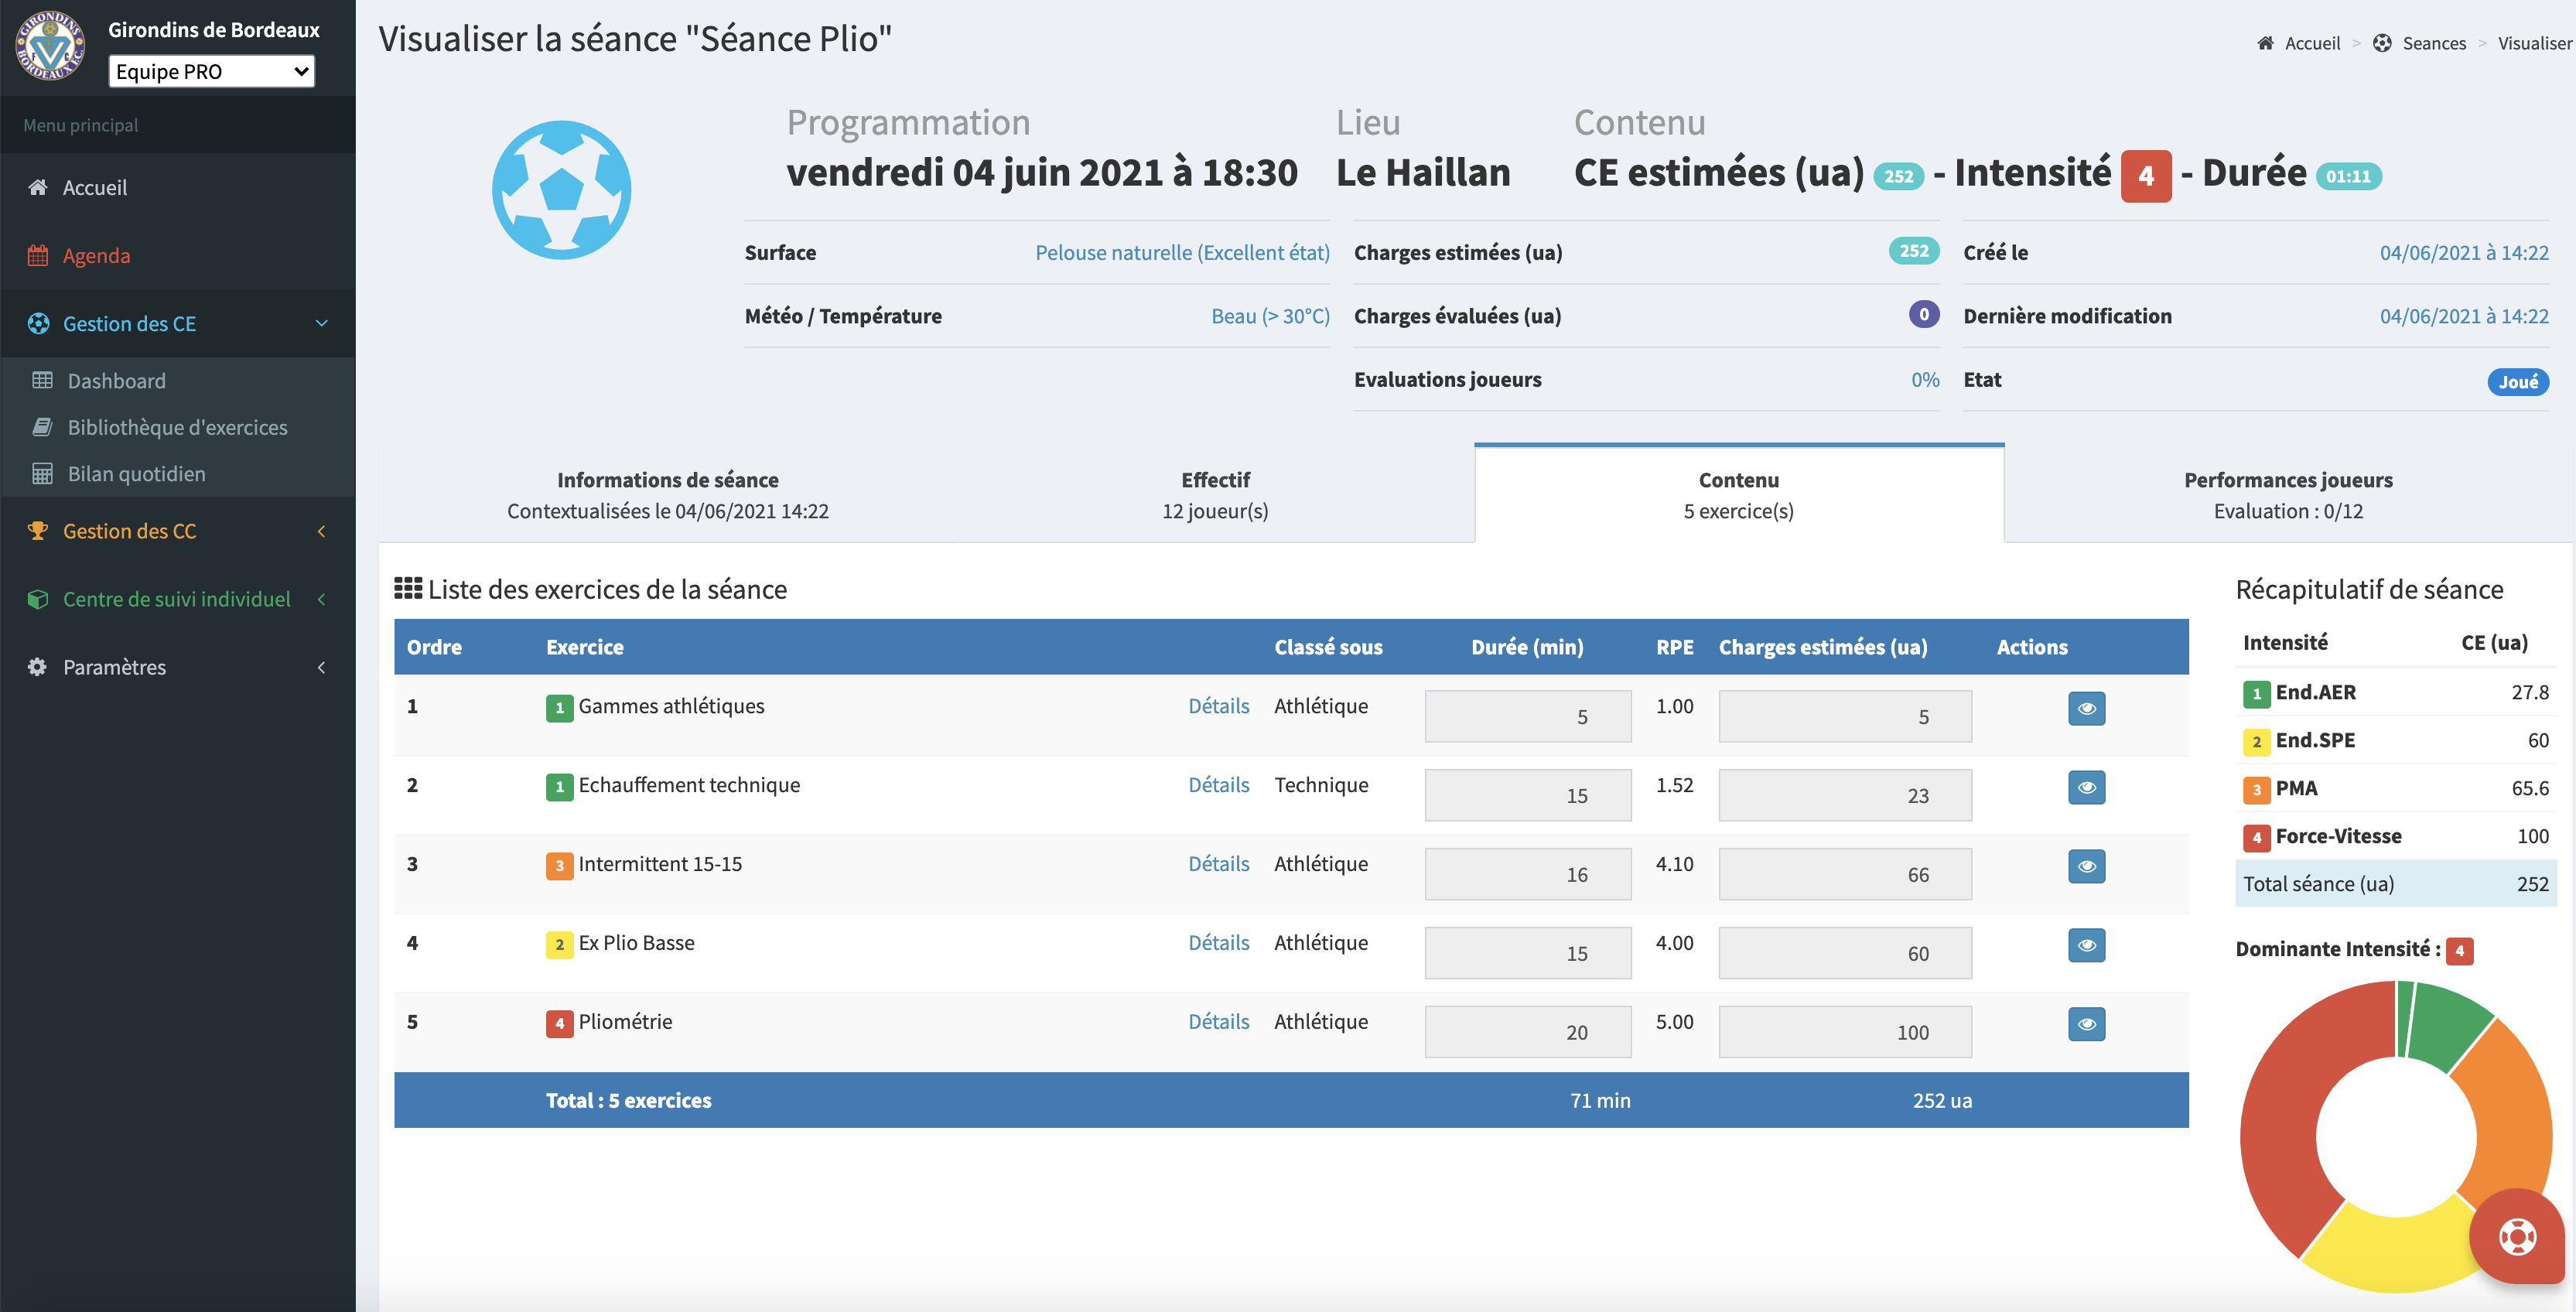This screenshot has height=1312, width=2576.
Task: Click the floating red lifebuoy help button
Action: point(2516,1236)
